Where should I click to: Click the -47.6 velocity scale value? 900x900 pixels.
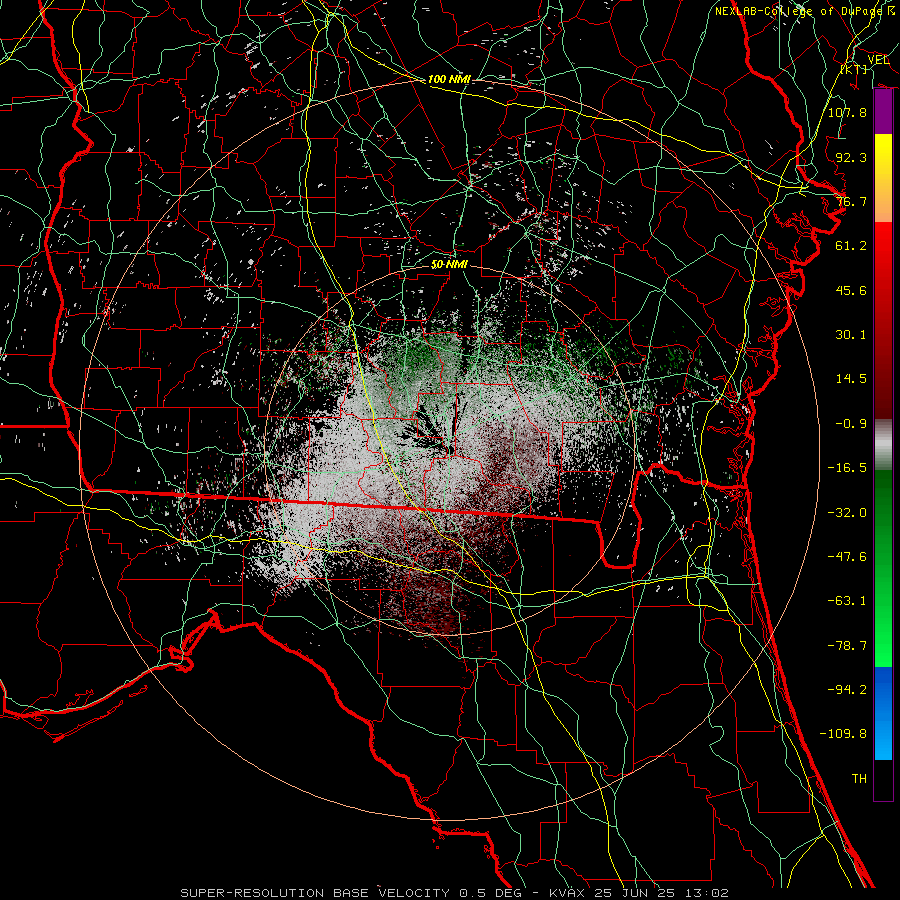pos(847,557)
